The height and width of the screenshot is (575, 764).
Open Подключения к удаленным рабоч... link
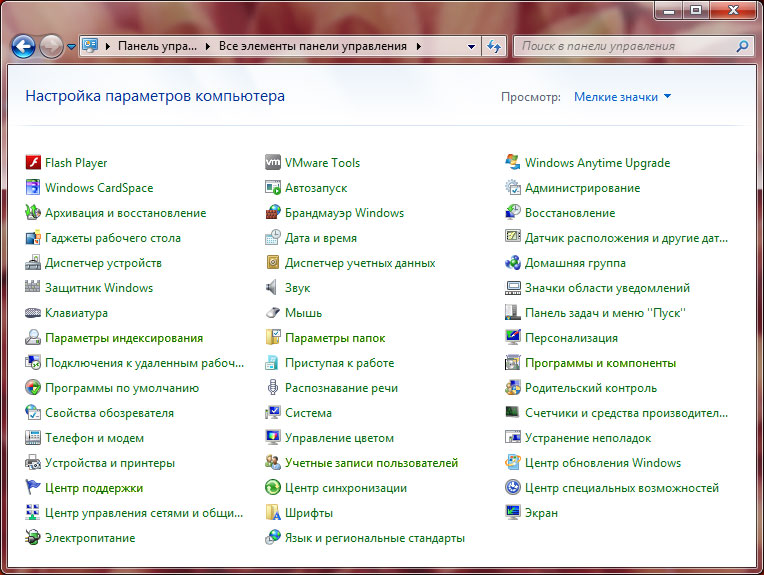point(144,363)
